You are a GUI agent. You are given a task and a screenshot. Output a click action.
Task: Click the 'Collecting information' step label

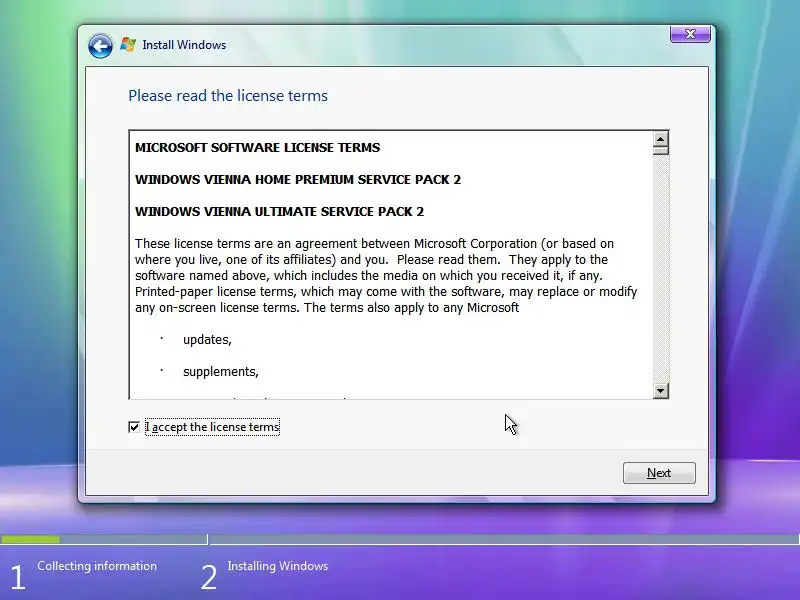coord(97,566)
